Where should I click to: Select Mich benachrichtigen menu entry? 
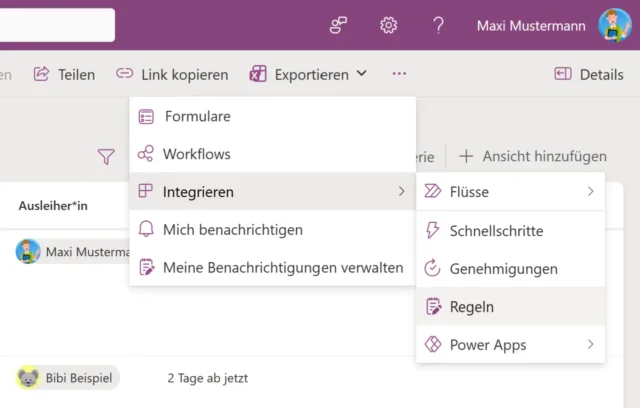click(273, 229)
